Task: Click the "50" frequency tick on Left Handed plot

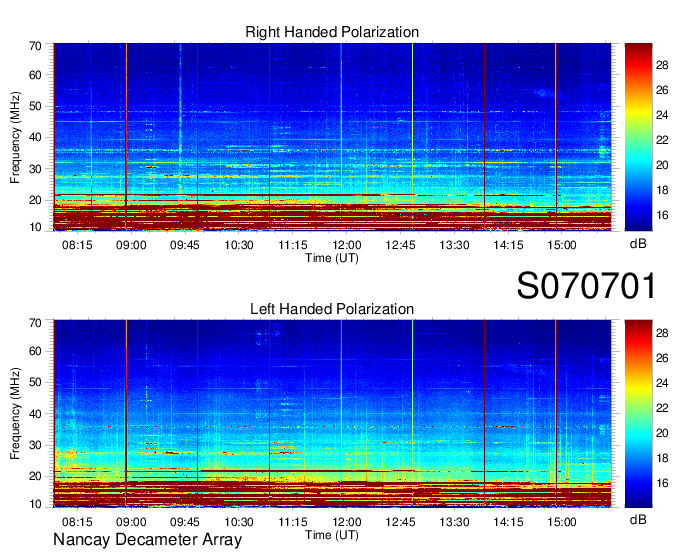Action: (x=35, y=382)
